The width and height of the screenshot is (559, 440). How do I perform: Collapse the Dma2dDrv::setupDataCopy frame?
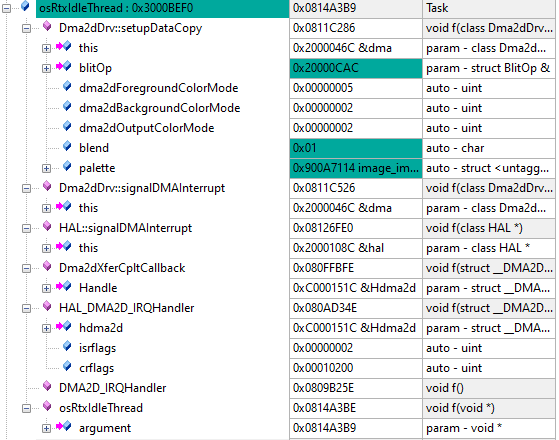(x=26, y=28)
